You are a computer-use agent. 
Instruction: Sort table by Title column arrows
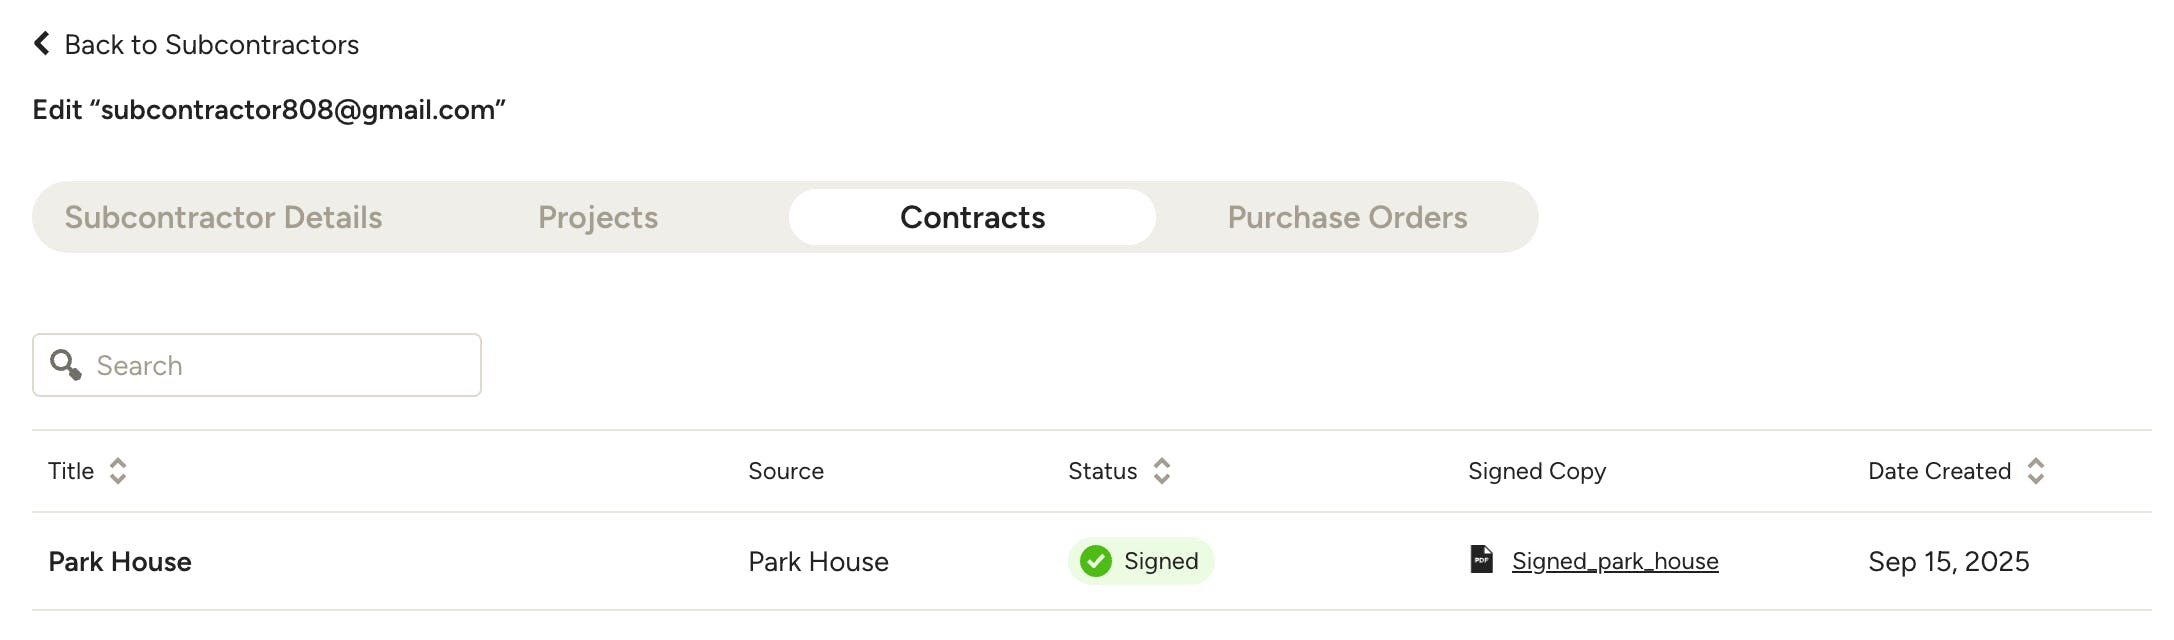click(x=118, y=471)
